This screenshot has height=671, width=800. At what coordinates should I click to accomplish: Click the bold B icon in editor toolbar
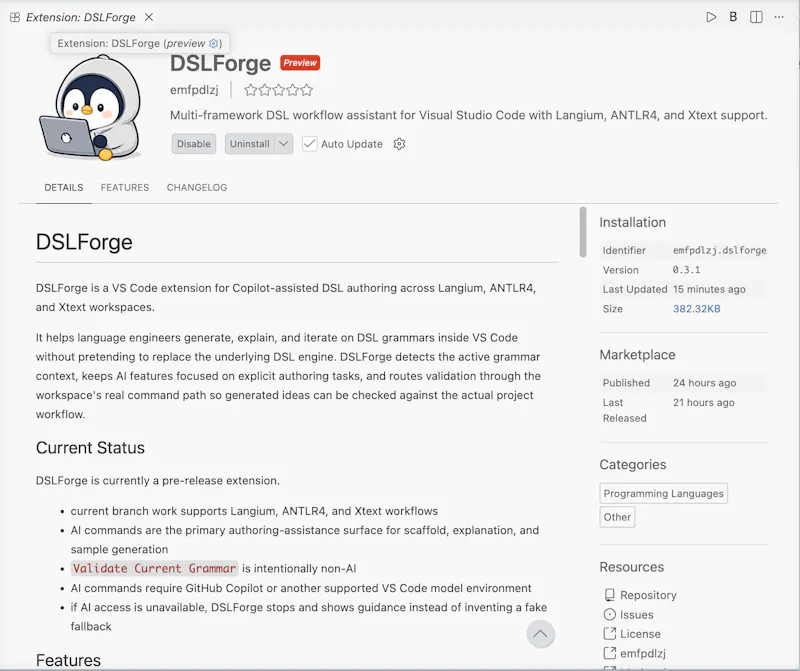(733, 17)
